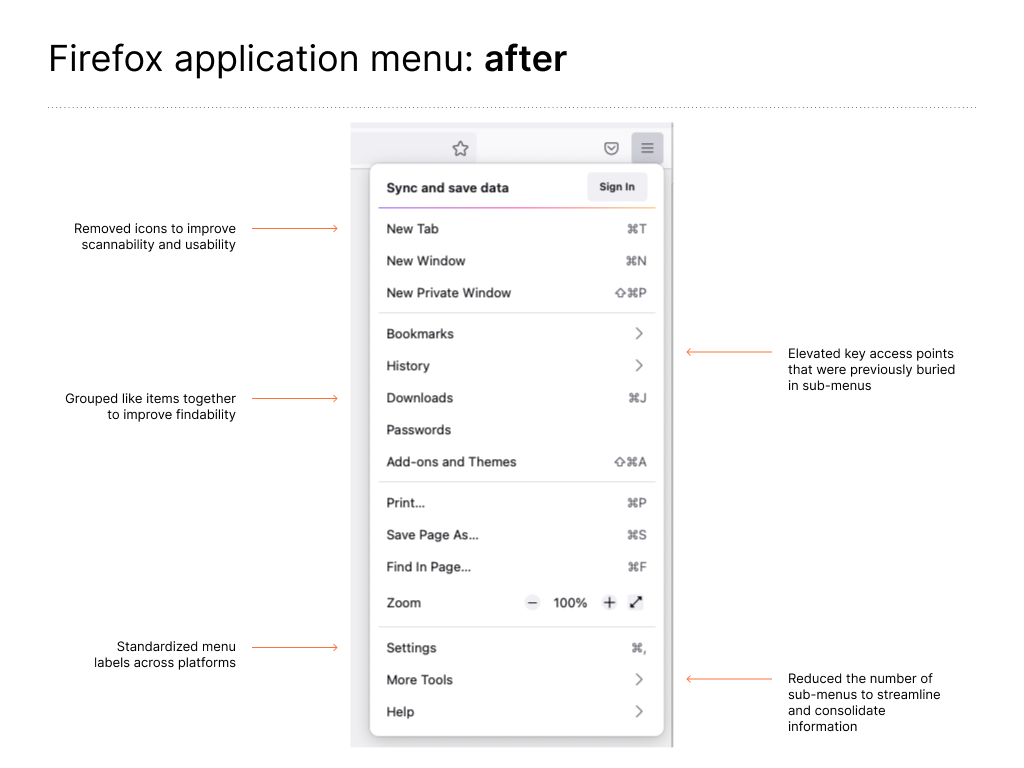This screenshot has width=1024, height=768.
Task: Choose Save Page As... option
Action: click(x=516, y=535)
